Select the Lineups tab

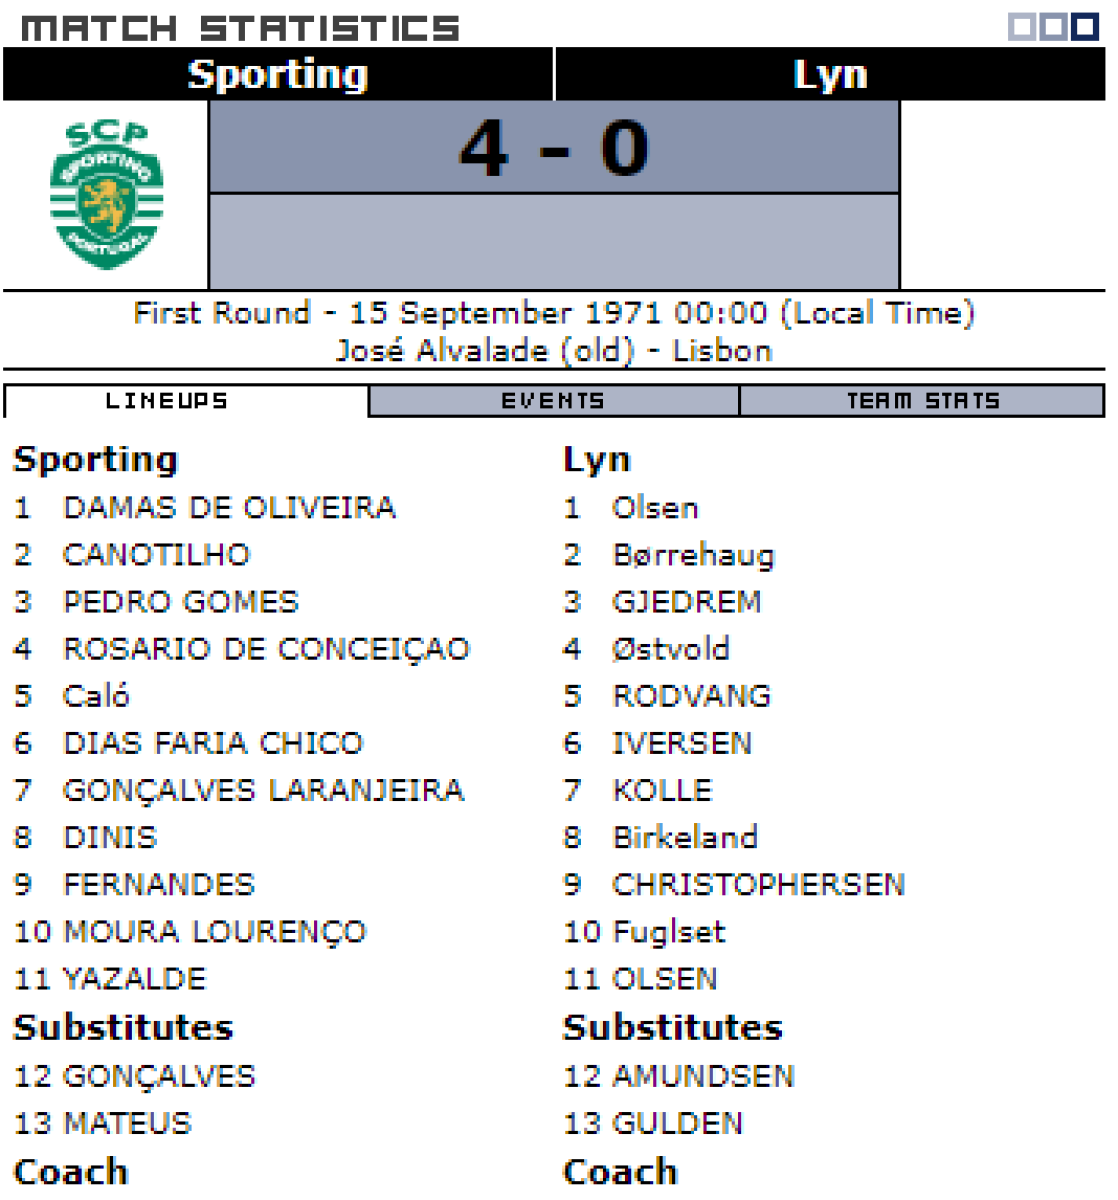[167, 401]
